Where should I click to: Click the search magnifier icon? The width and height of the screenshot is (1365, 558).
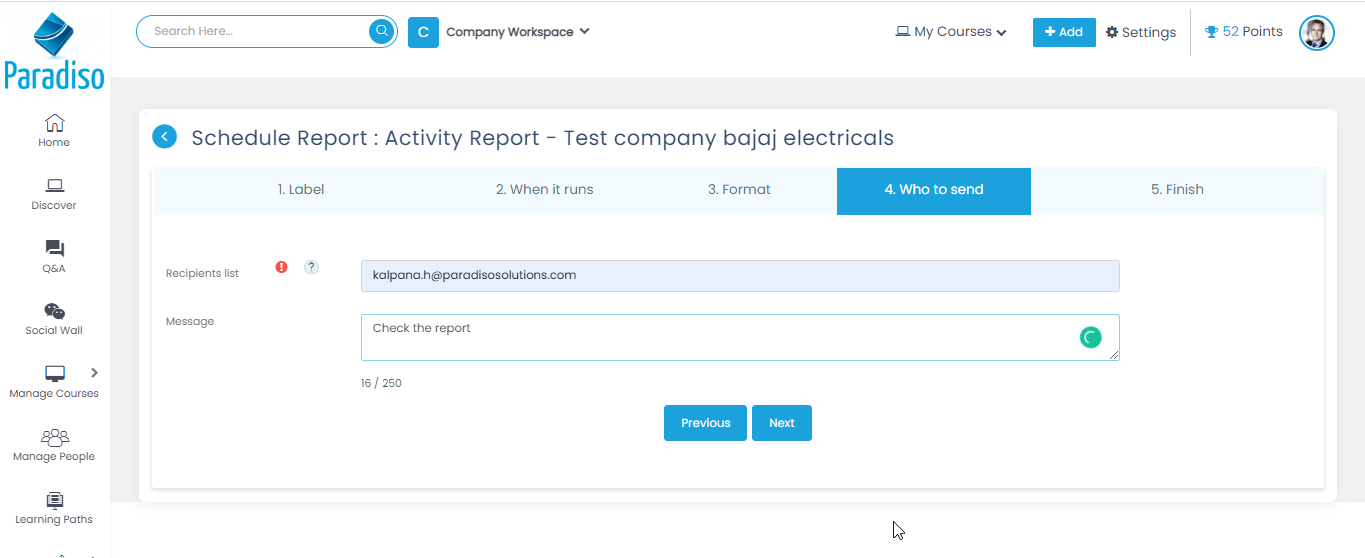pos(381,31)
